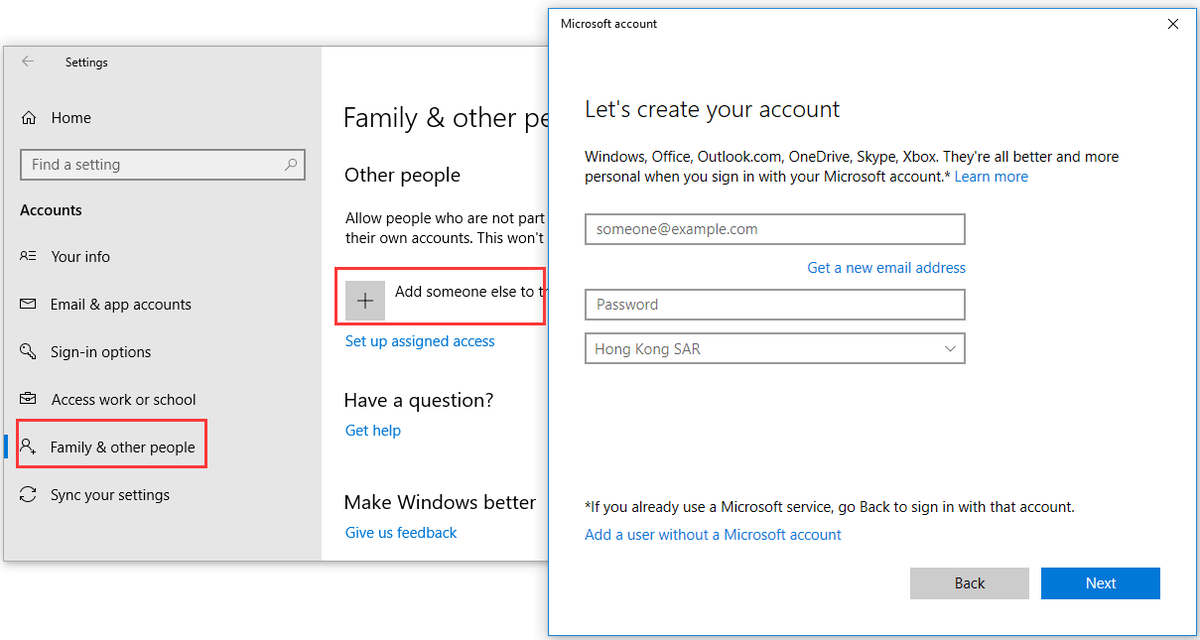Open Family & other people section
1200x640 pixels.
[122, 447]
